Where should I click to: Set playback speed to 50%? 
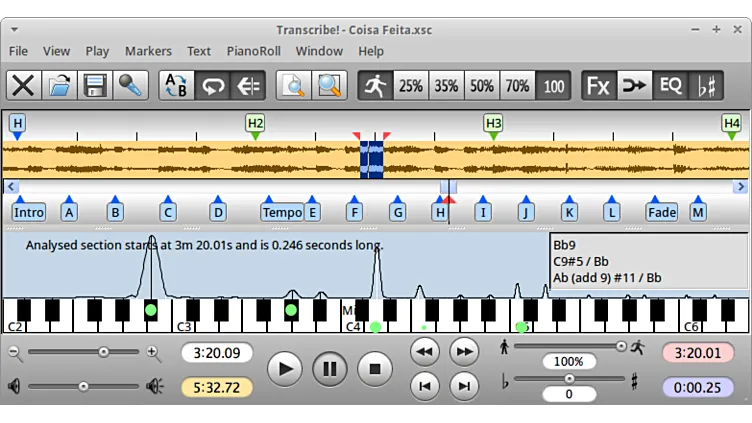(x=482, y=86)
